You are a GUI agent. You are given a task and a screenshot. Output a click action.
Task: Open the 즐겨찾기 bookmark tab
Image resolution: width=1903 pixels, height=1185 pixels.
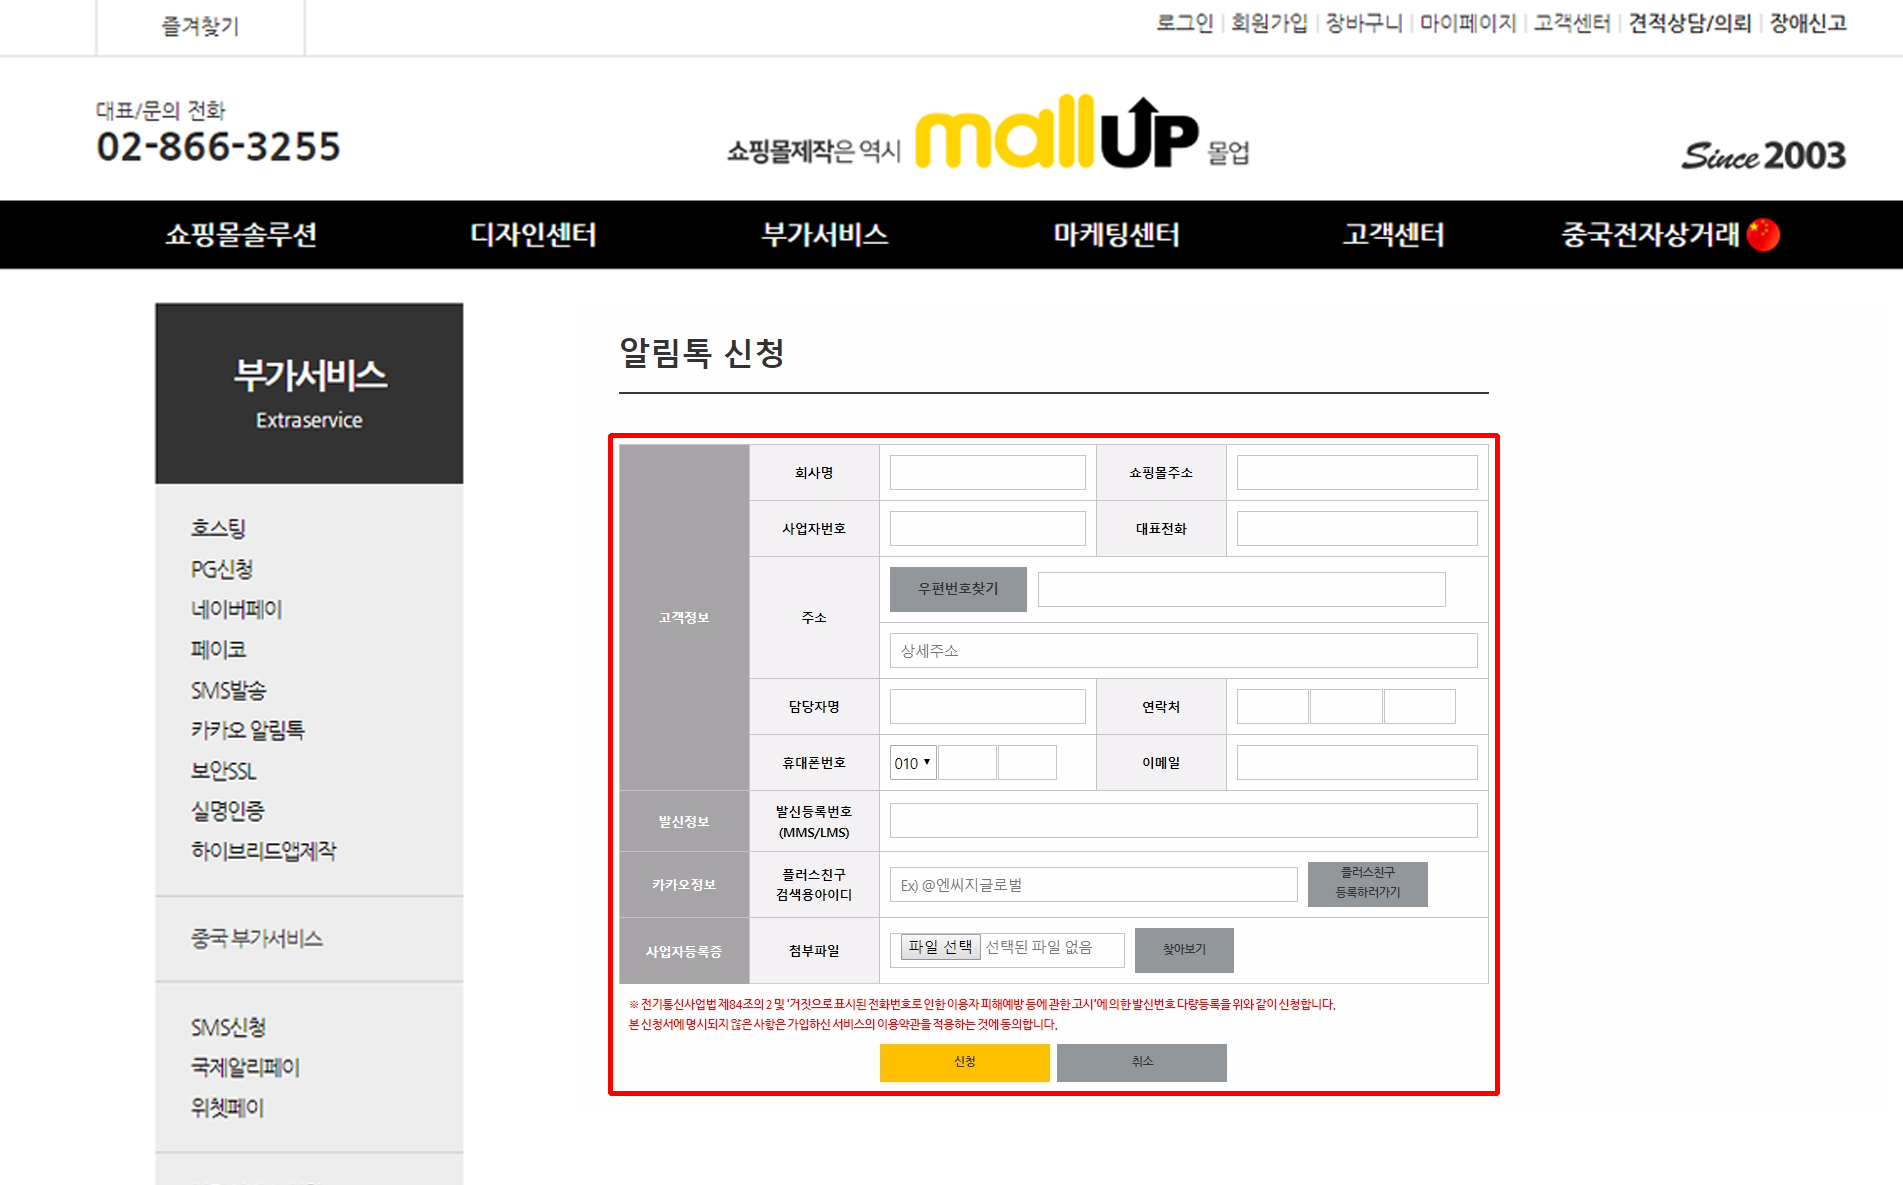[200, 27]
